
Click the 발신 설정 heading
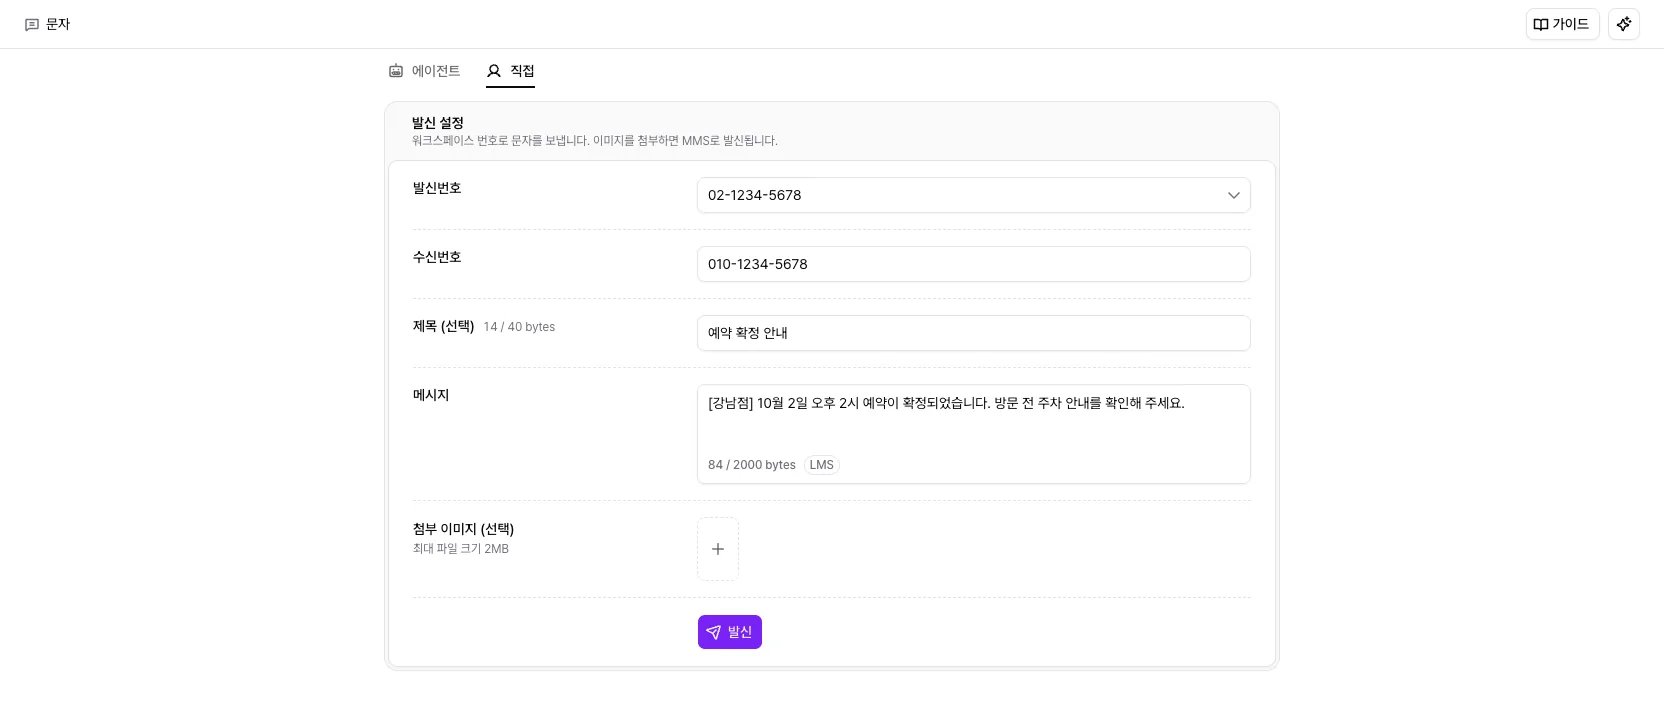click(x=438, y=123)
